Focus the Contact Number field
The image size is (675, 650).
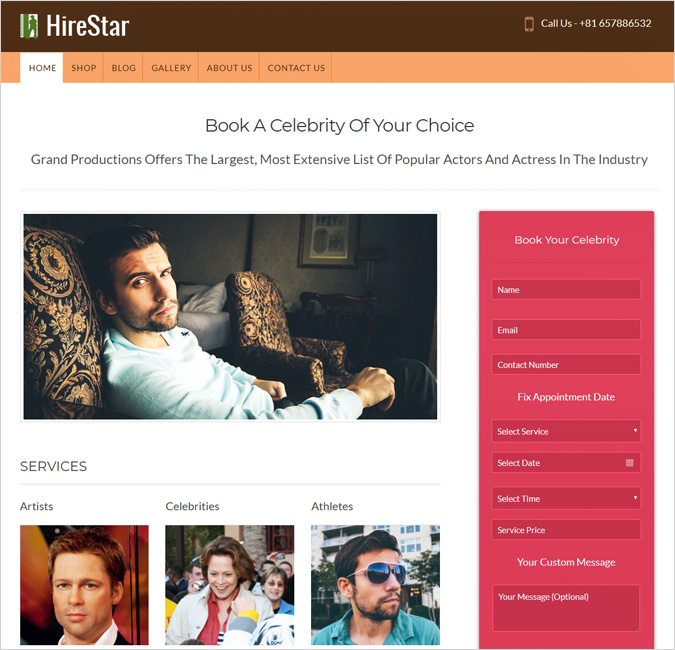point(566,364)
